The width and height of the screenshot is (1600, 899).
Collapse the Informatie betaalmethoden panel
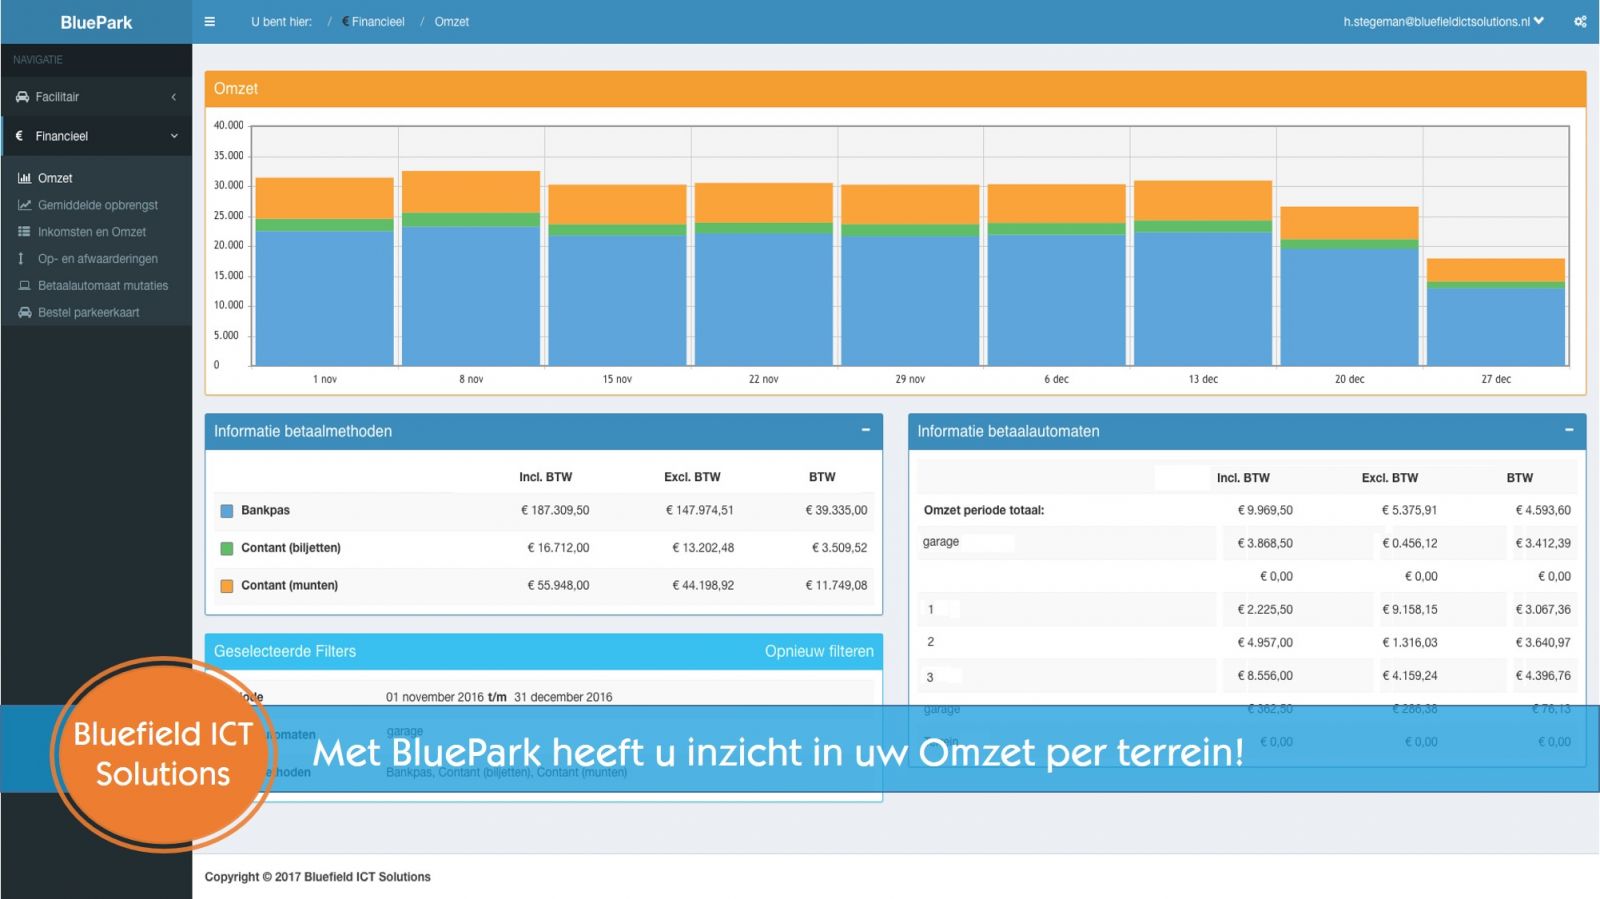coord(866,430)
